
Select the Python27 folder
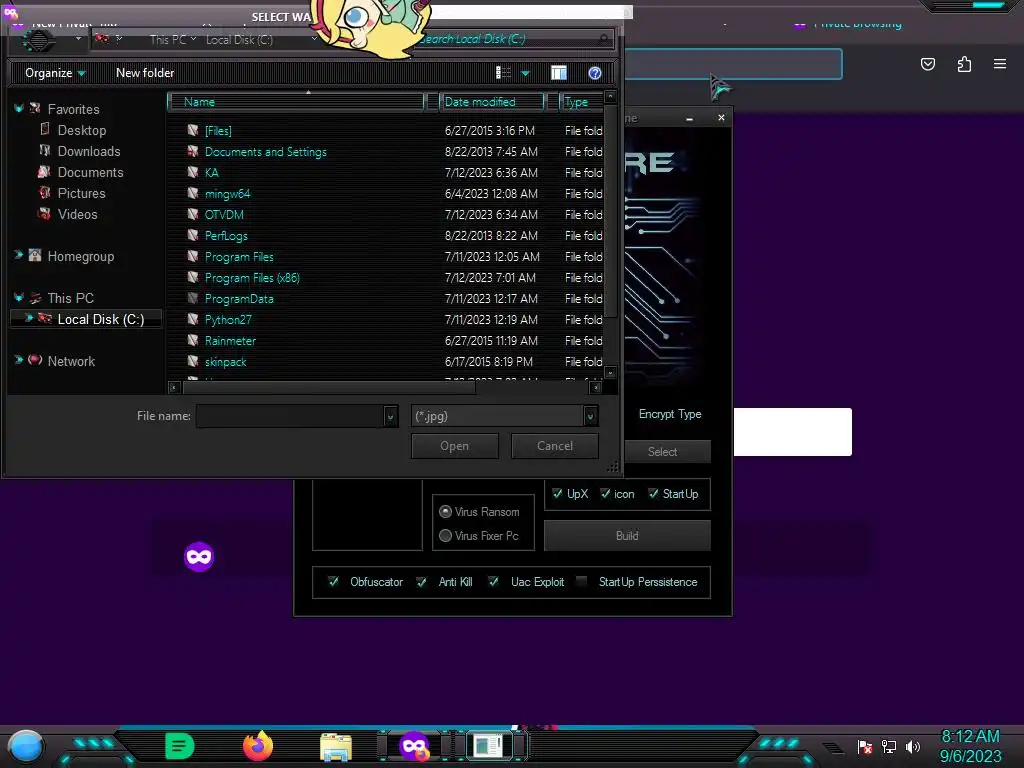tap(228, 319)
